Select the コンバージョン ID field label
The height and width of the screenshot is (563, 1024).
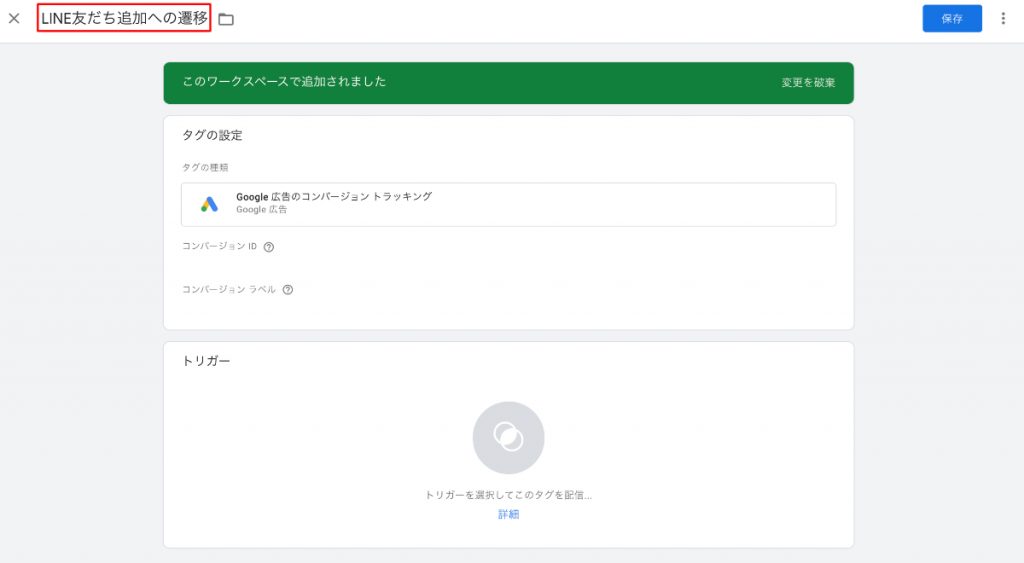pos(219,246)
